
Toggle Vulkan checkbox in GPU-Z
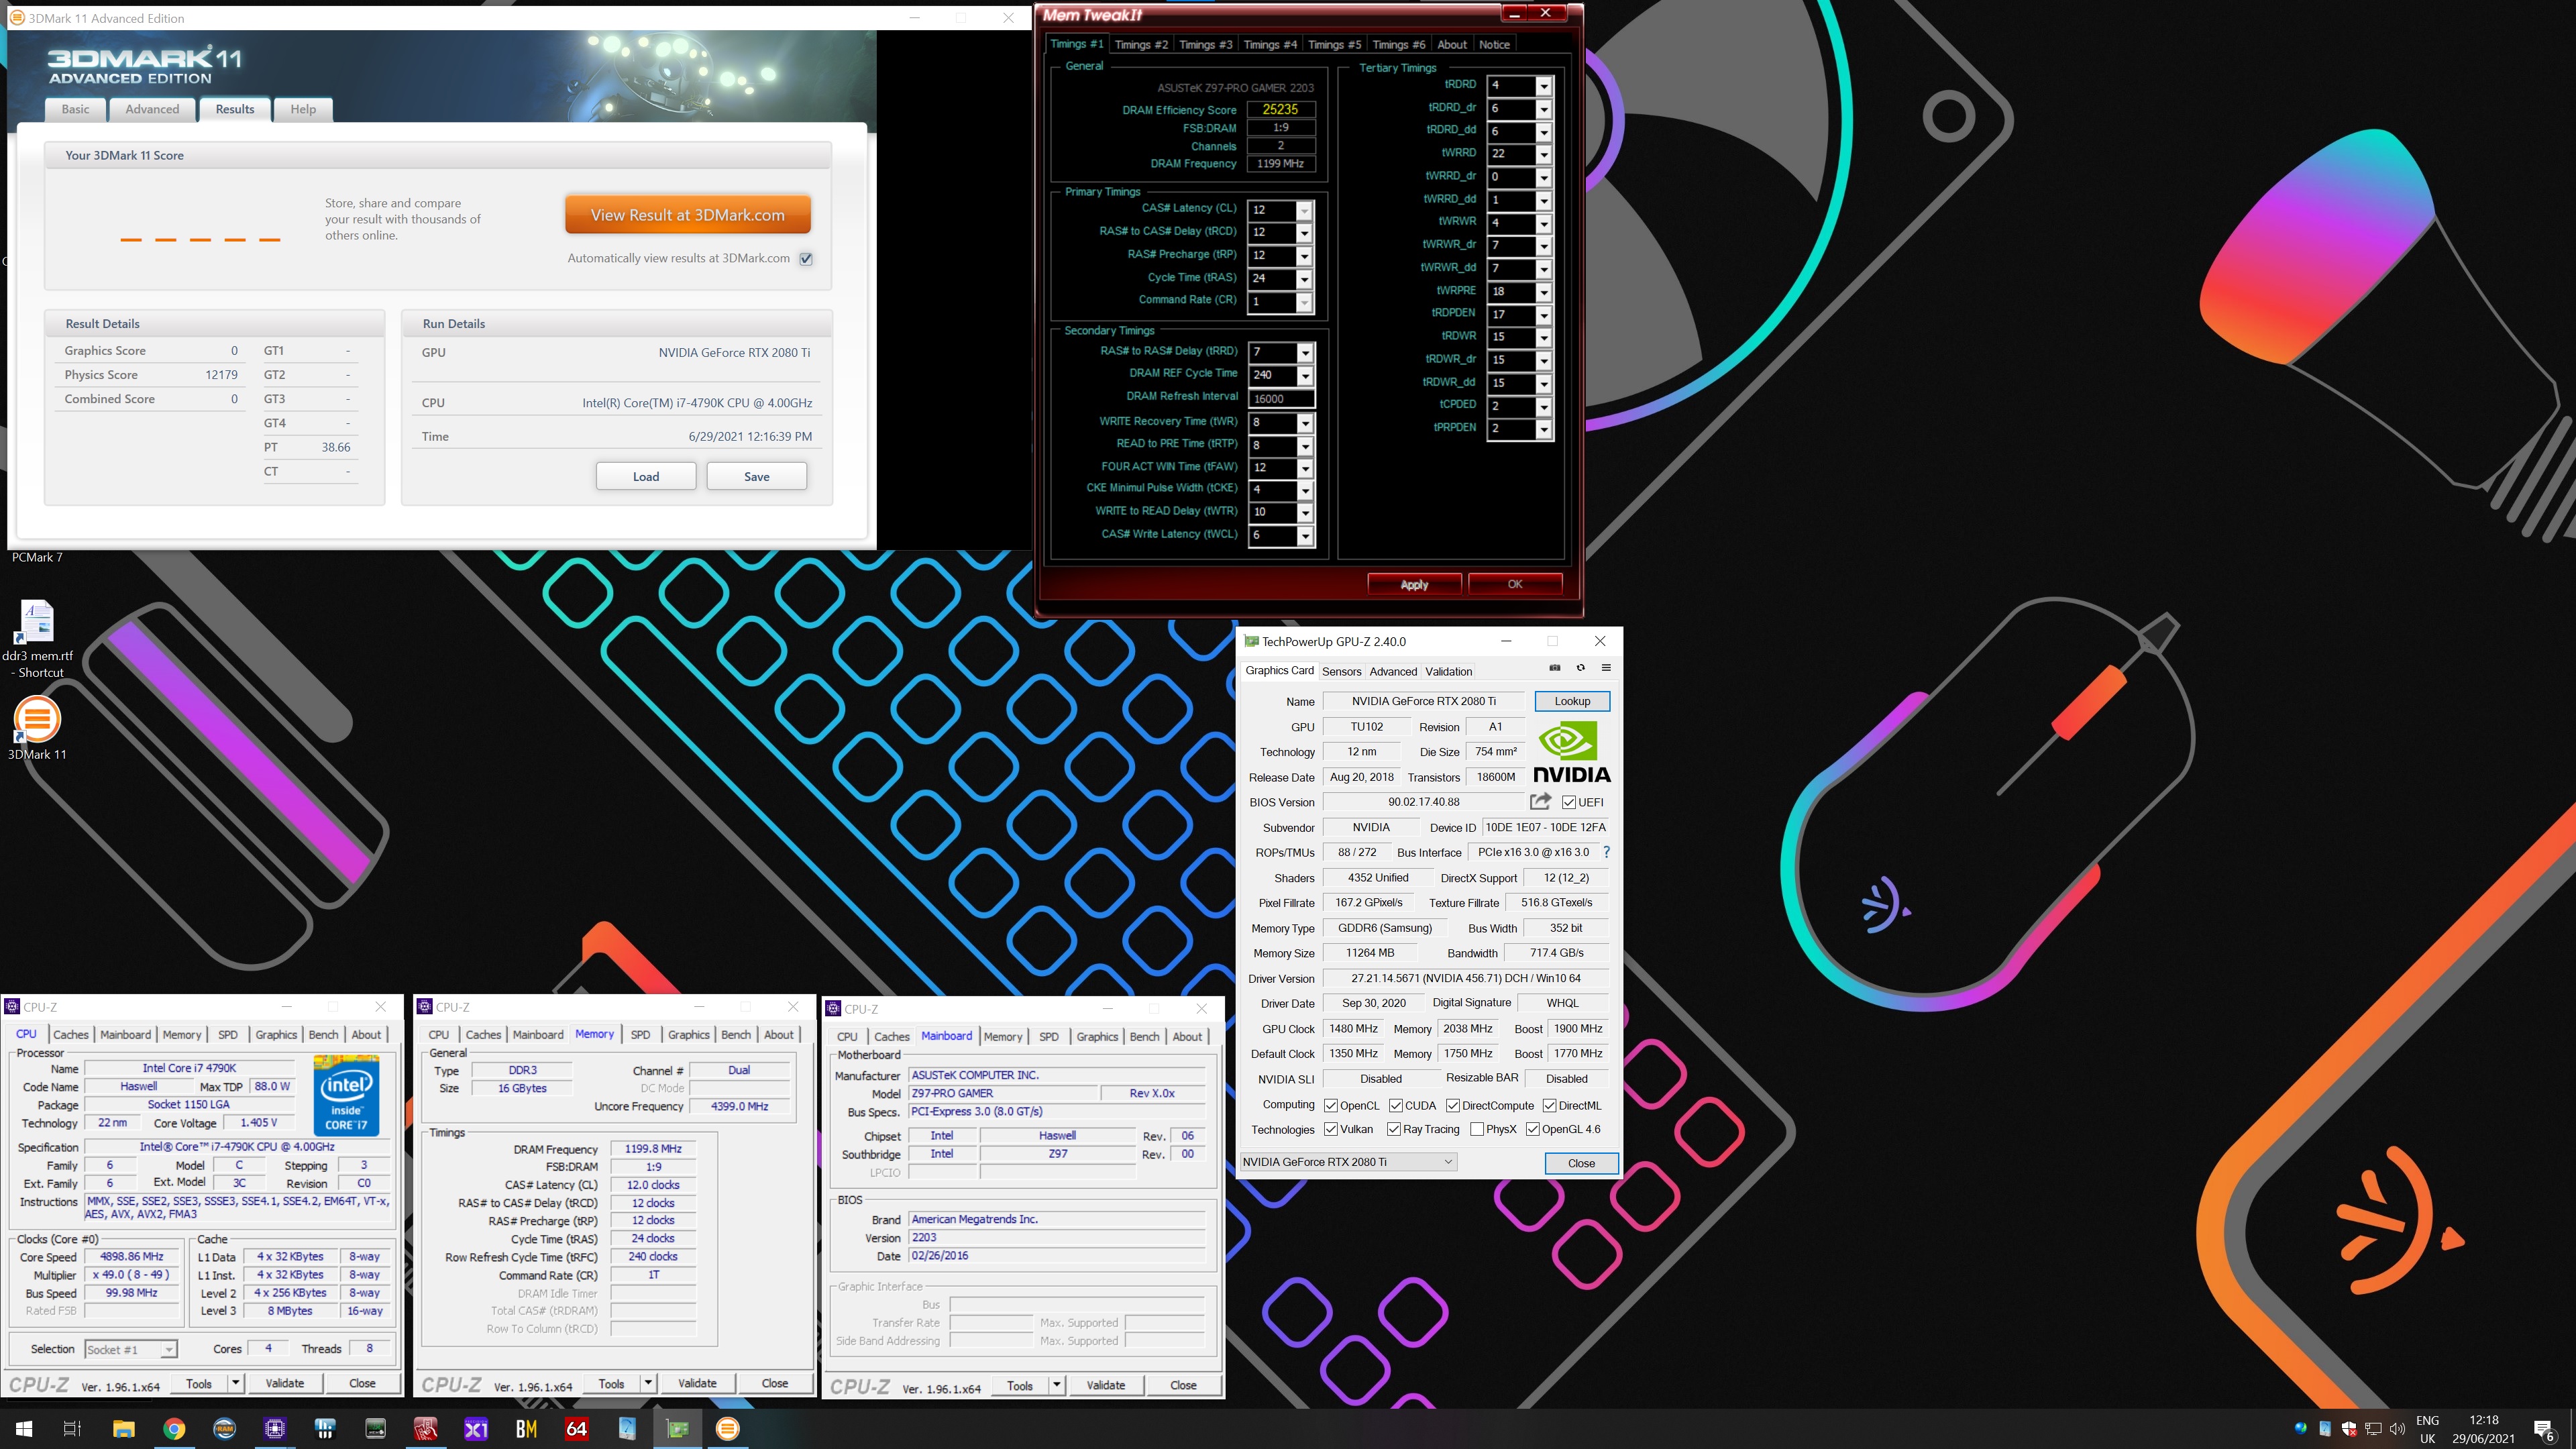coord(1331,1129)
